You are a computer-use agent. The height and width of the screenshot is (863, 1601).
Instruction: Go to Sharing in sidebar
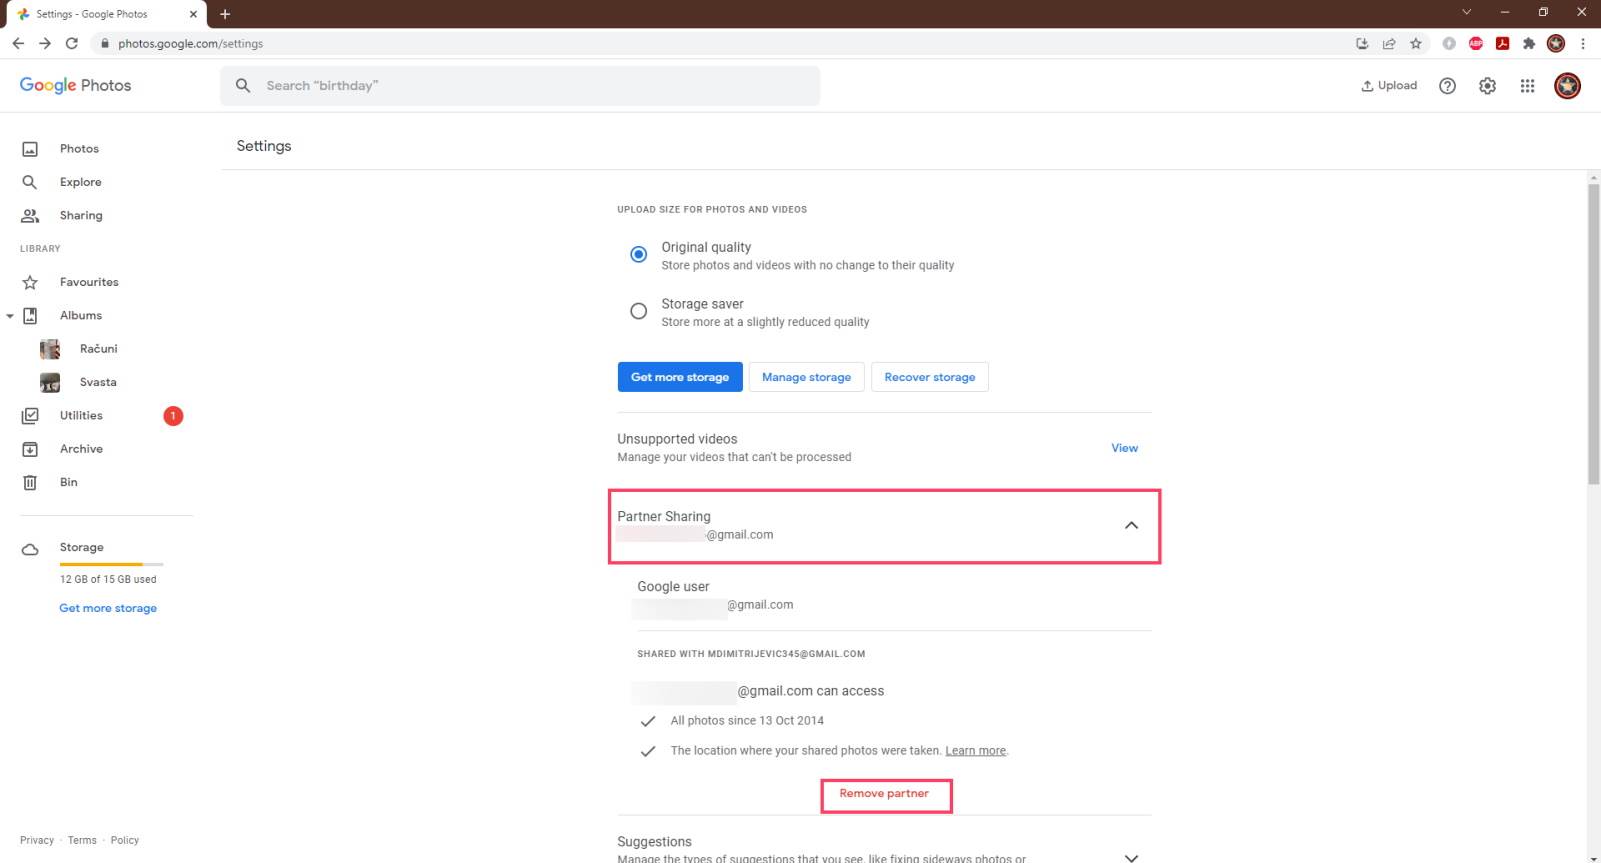(80, 216)
